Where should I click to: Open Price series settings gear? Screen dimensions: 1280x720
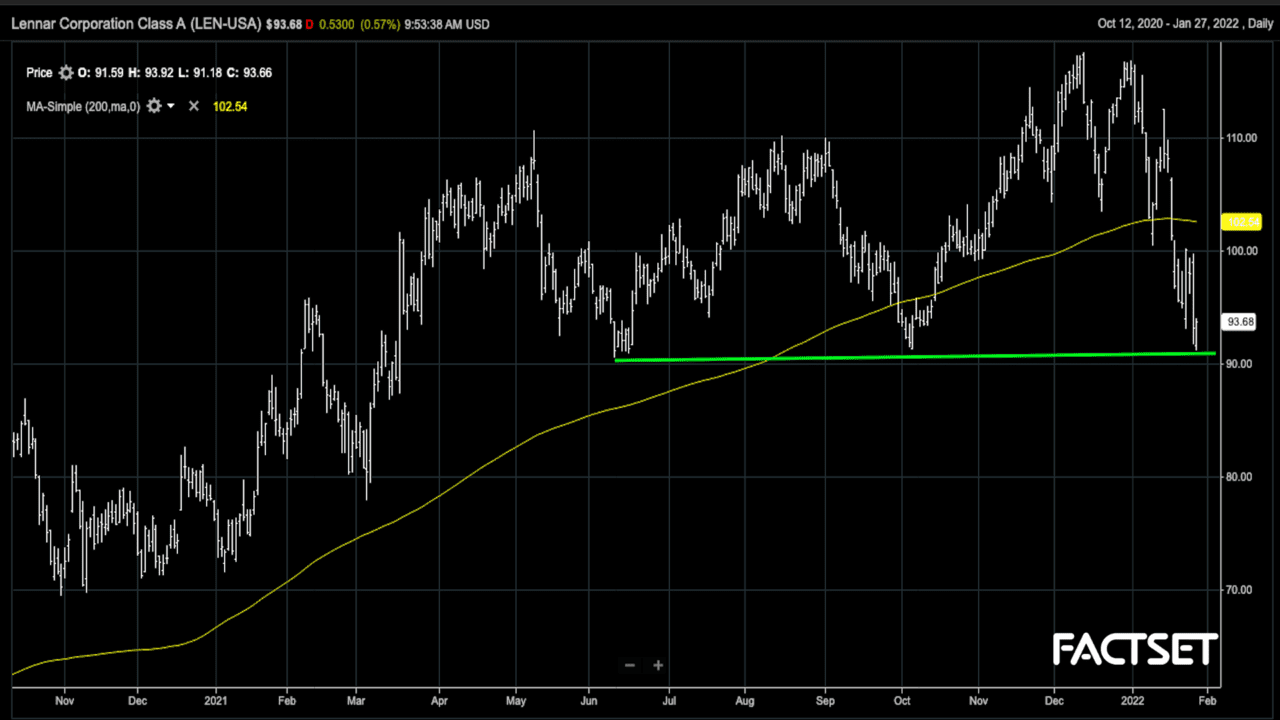tap(66, 73)
